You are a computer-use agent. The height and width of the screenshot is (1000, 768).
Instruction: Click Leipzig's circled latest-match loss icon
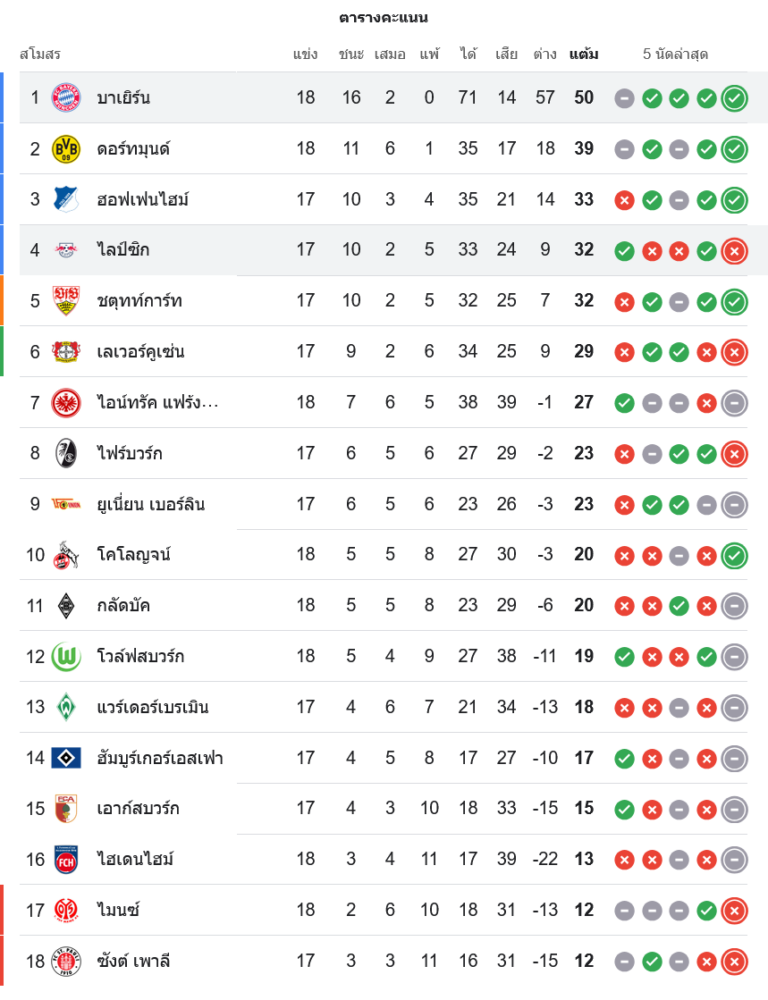tap(734, 251)
